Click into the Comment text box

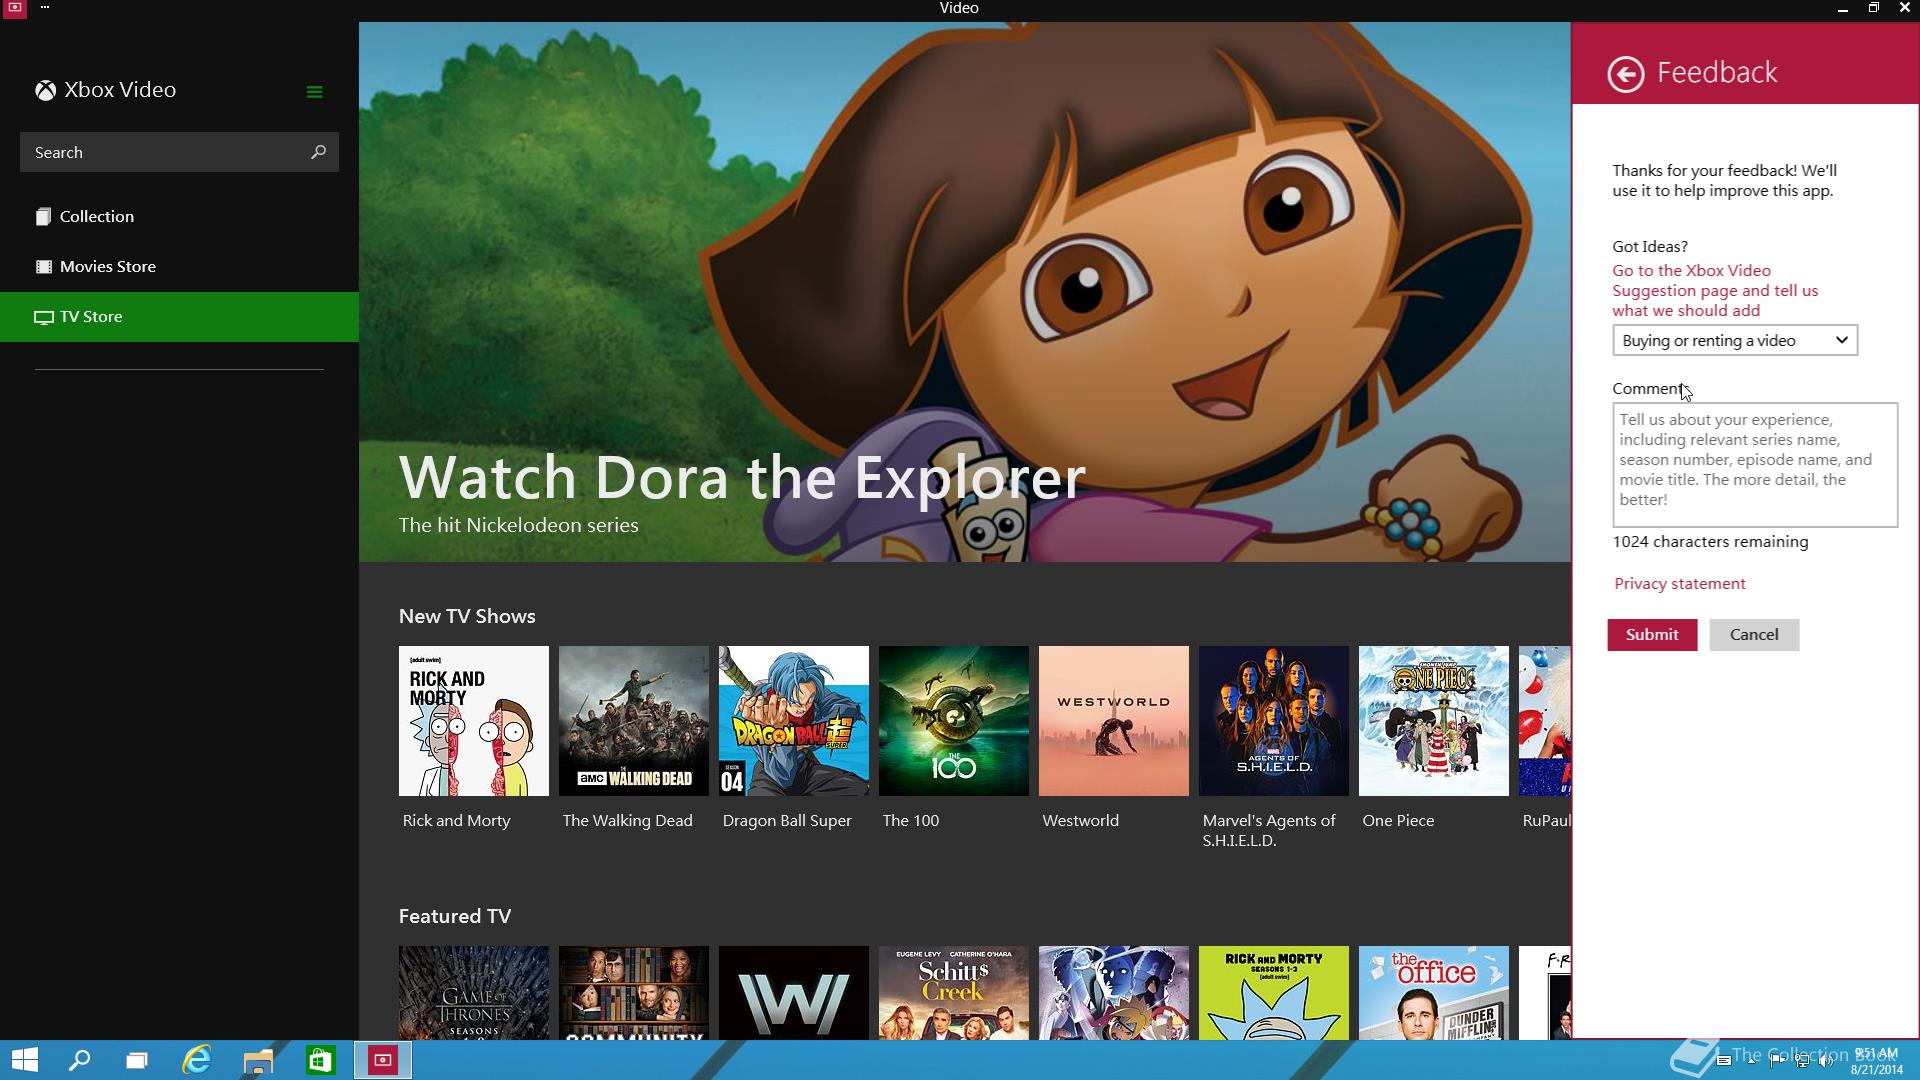pos(1755,465)
